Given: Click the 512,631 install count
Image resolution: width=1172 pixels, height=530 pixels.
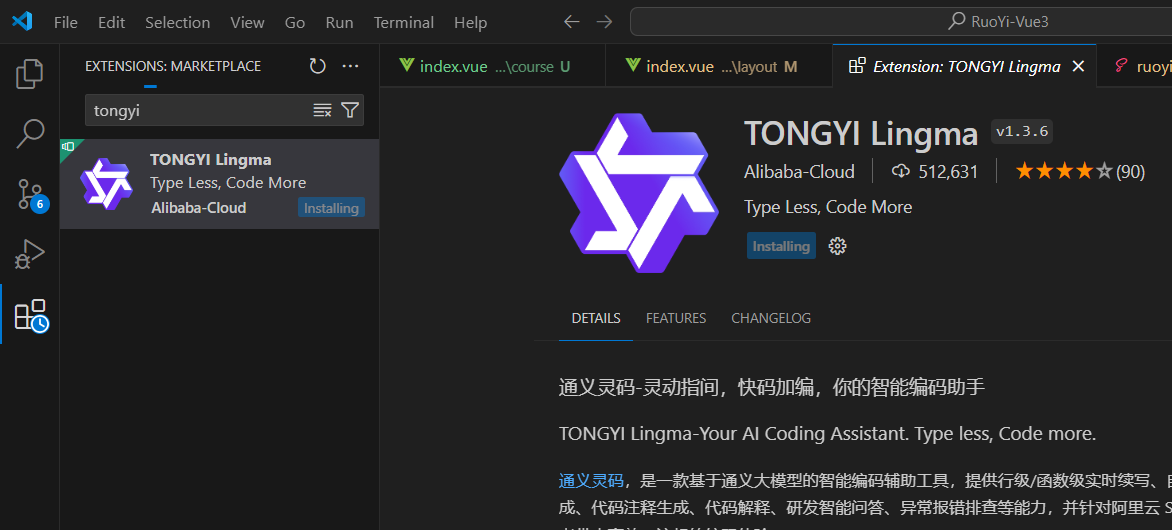Looking at the screenshot, I should (934, 172).
